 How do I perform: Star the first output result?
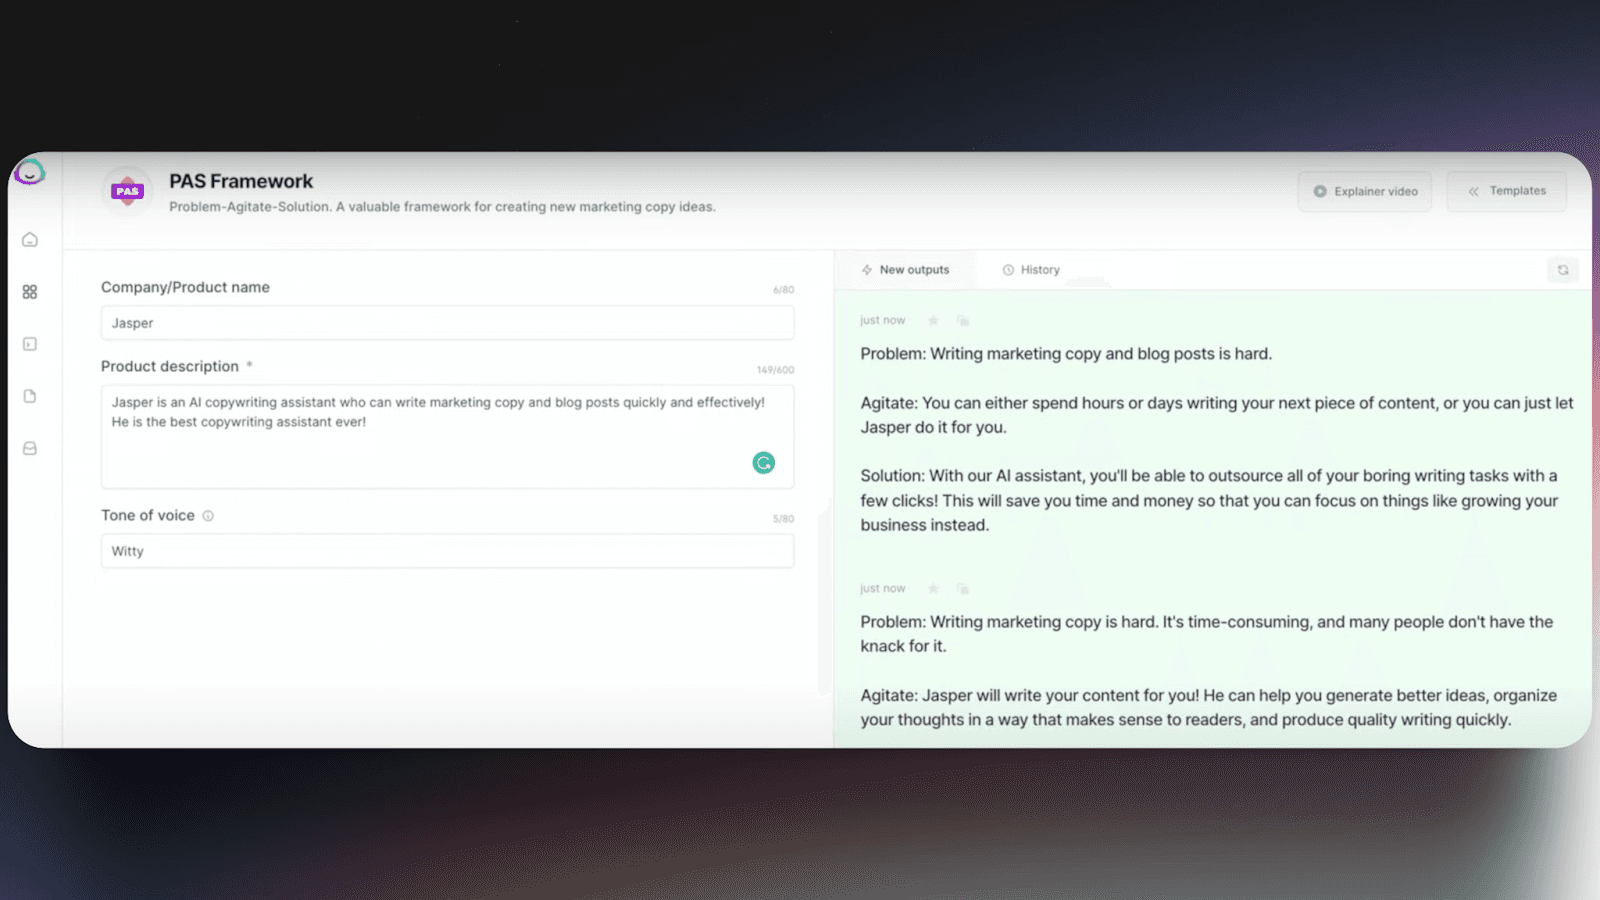tap(933, 321)
